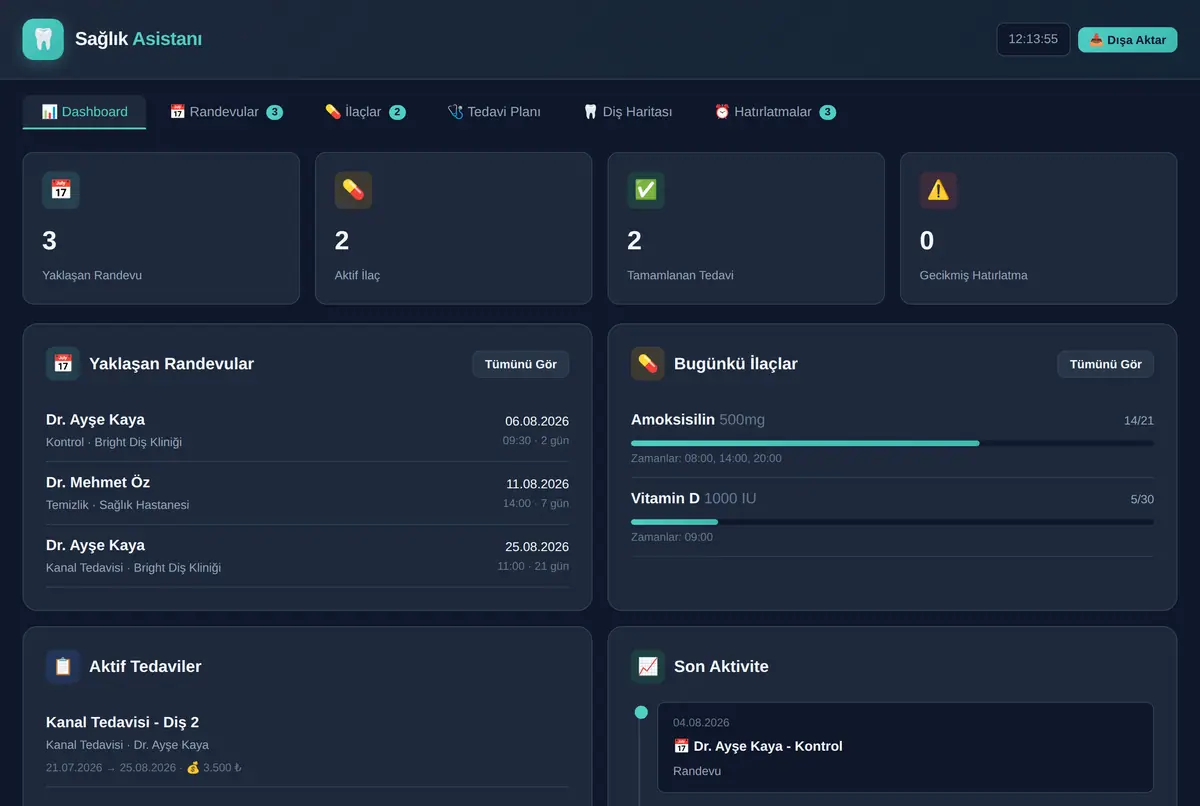Image resolution: width=1200 pixels, height=806 pixels.
Task: Click the chart icon beside Son Aktivite
Action: pos(648,666)
